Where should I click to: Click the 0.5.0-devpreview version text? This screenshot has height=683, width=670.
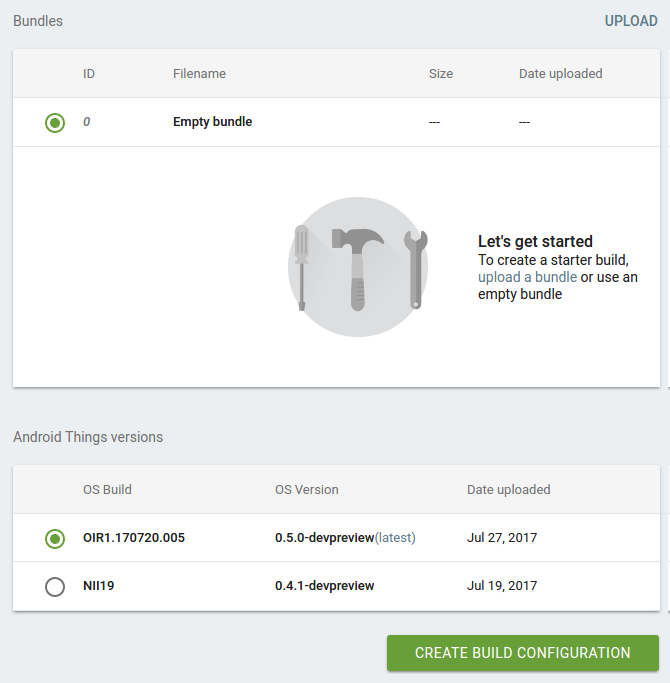[324, 538]
